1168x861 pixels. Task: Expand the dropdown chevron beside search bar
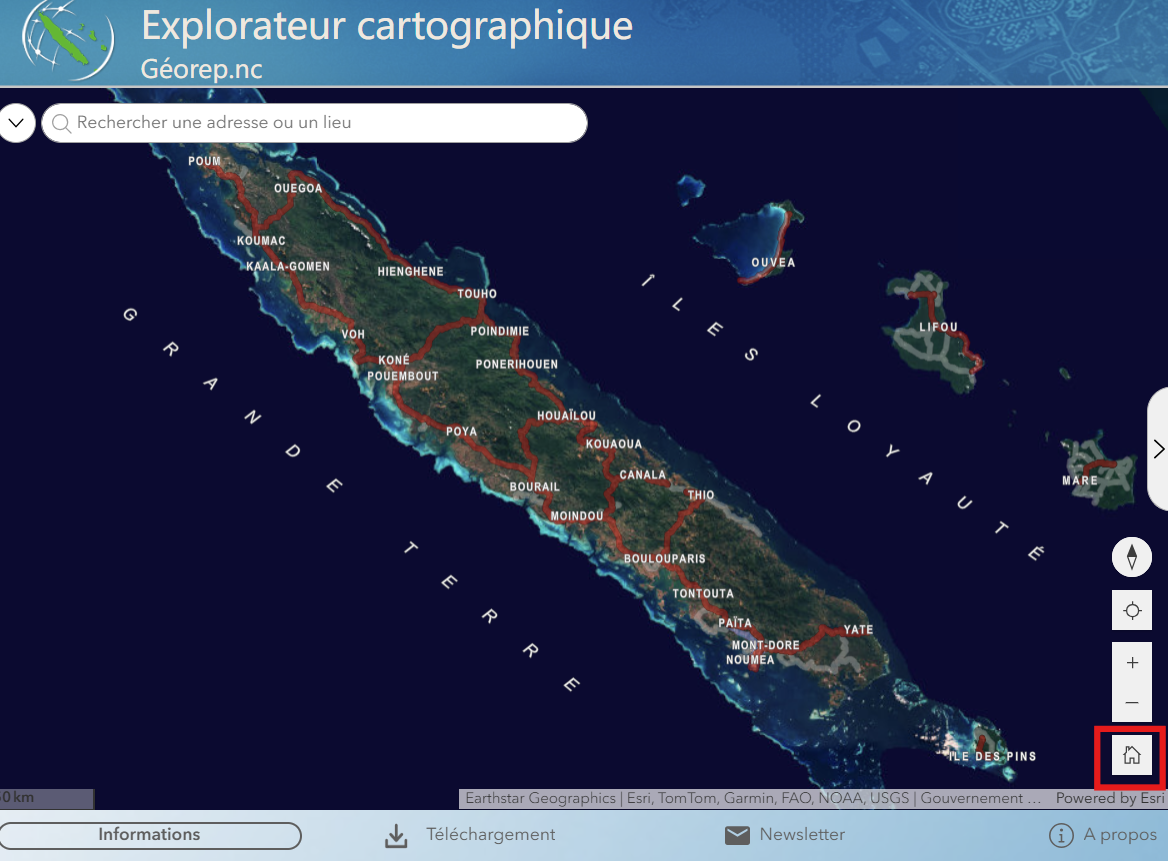click(16, 123)
